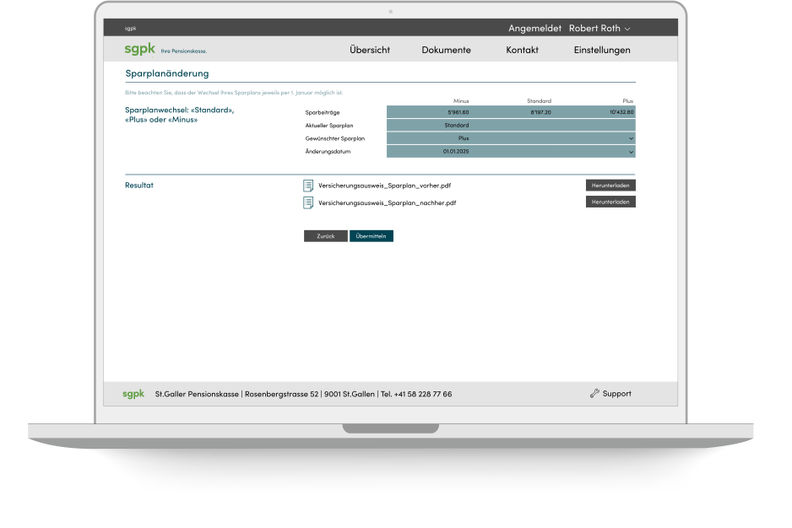
Task: Select the Plus Sparbeiträge value 10'432.80
Action: [x=621, y=112]
